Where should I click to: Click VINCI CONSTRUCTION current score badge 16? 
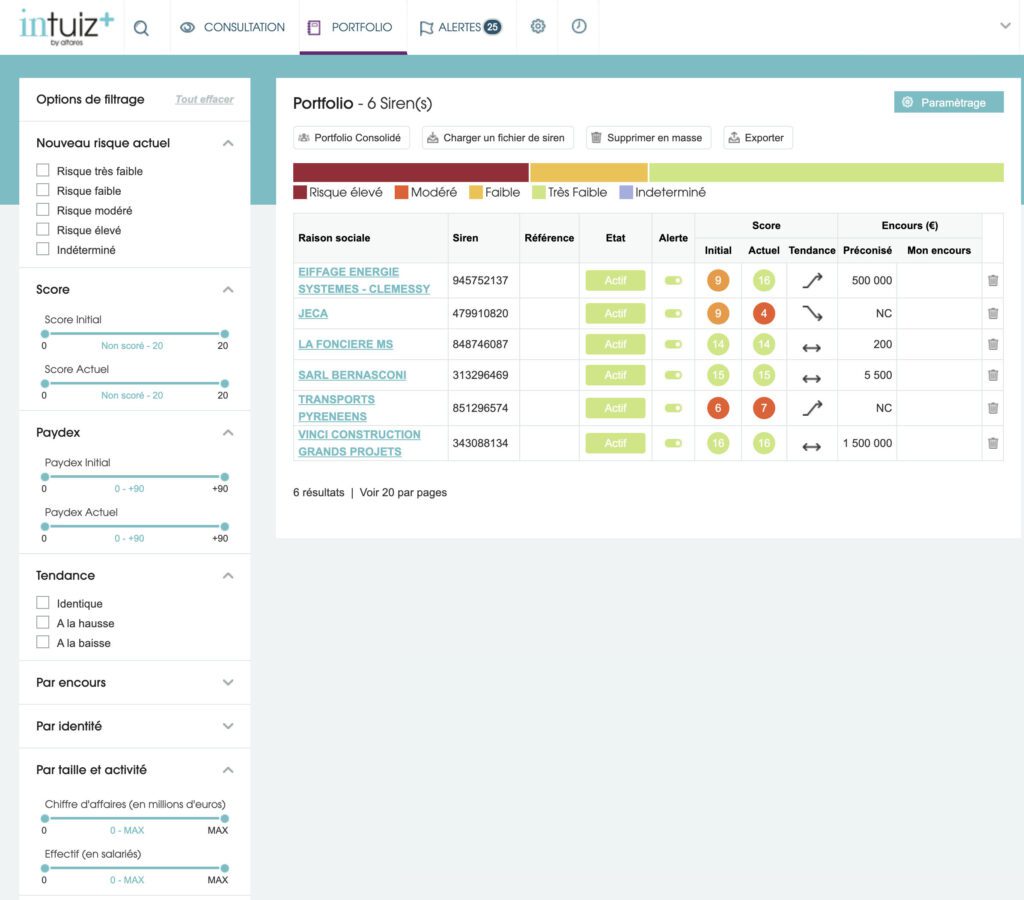[763, 443]
